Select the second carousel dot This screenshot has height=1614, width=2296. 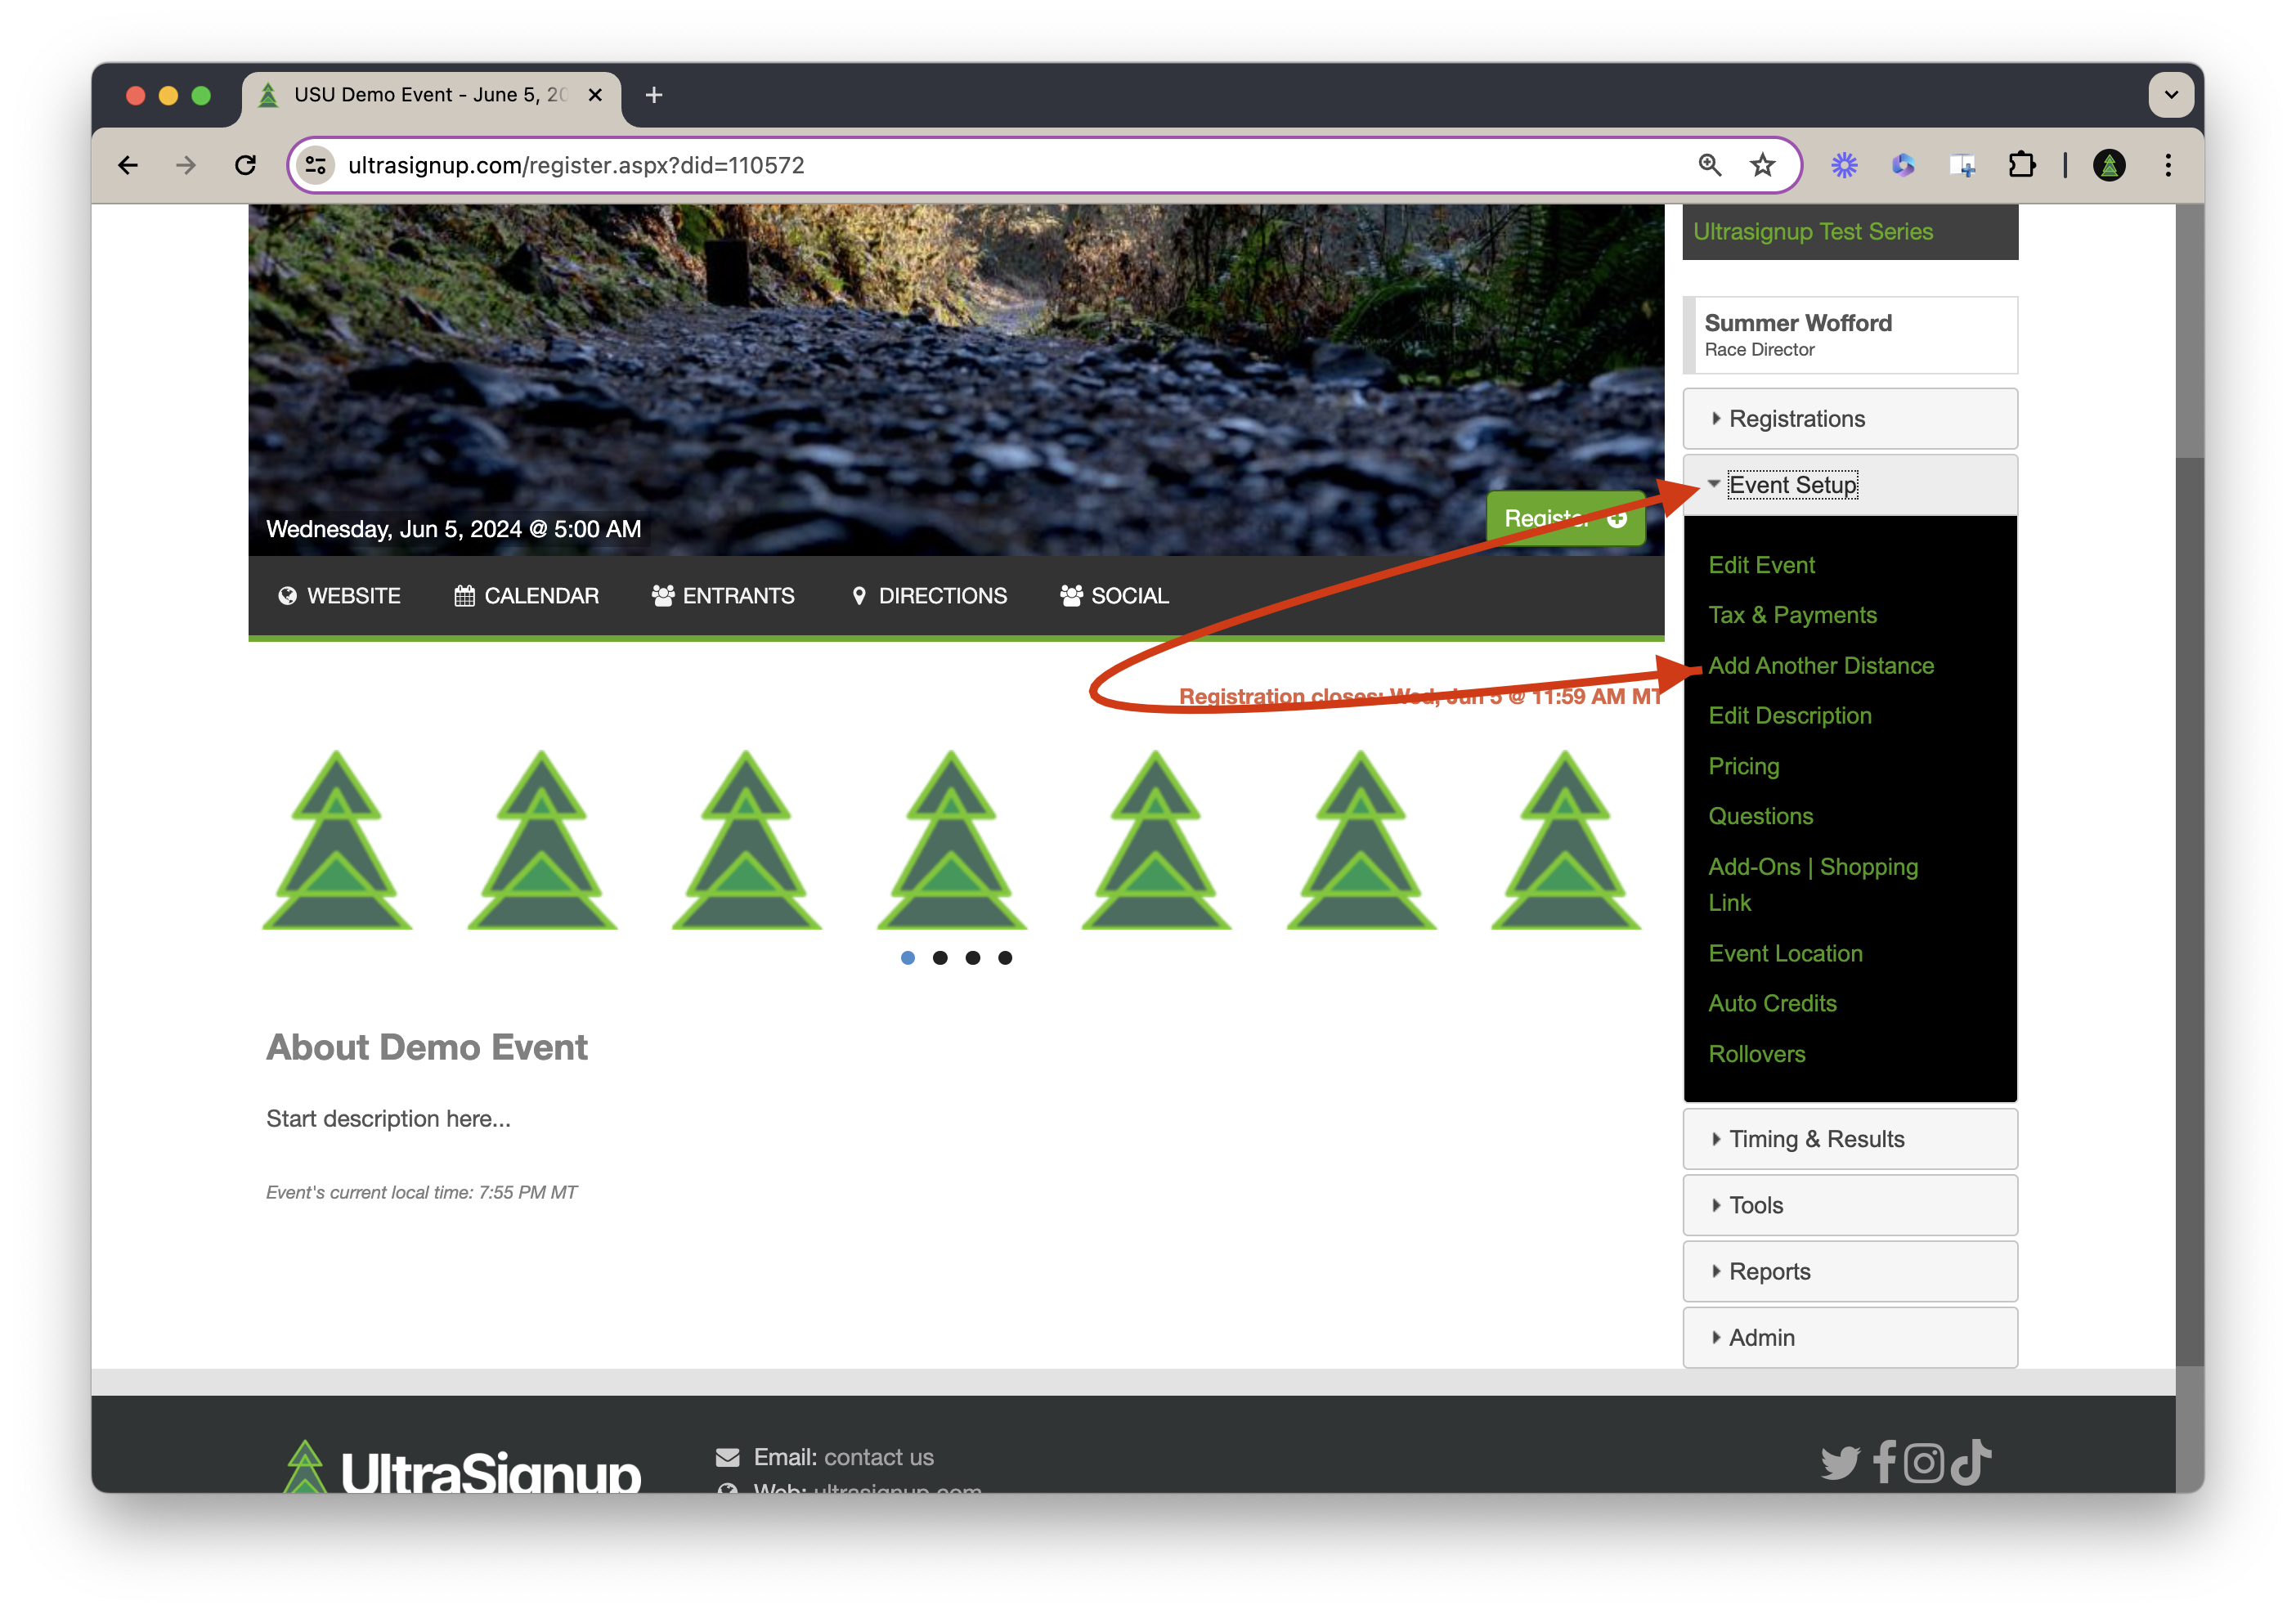(940, 958)
